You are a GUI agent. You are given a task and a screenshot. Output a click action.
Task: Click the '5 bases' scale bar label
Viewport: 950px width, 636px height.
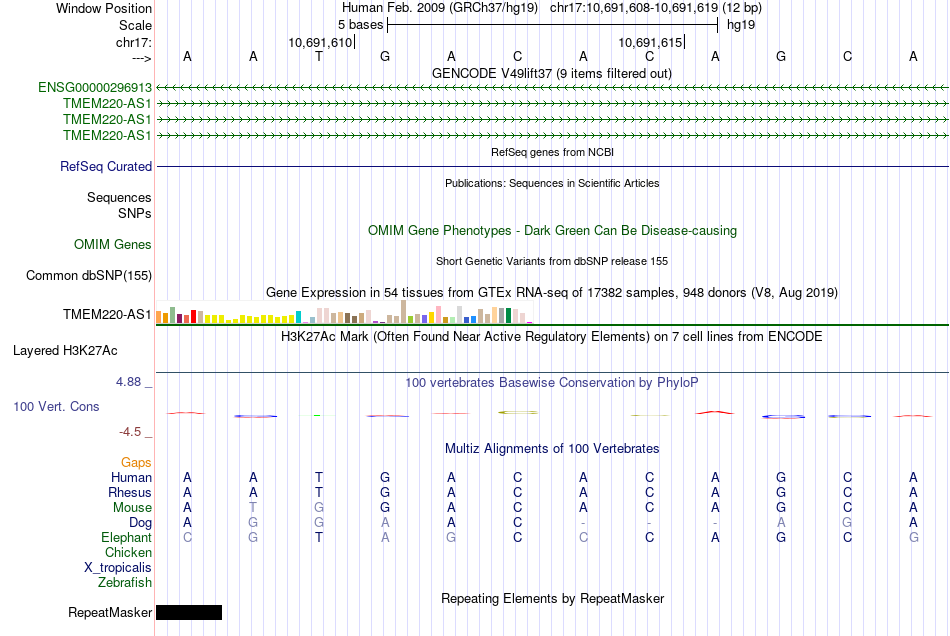(360, 25)
